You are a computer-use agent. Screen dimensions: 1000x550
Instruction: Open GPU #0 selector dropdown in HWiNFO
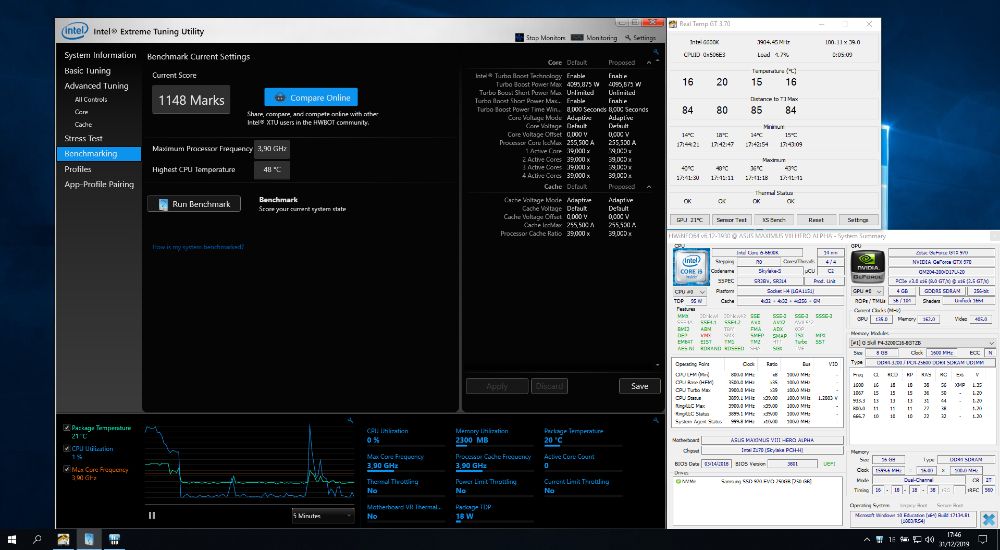(867, 291)
